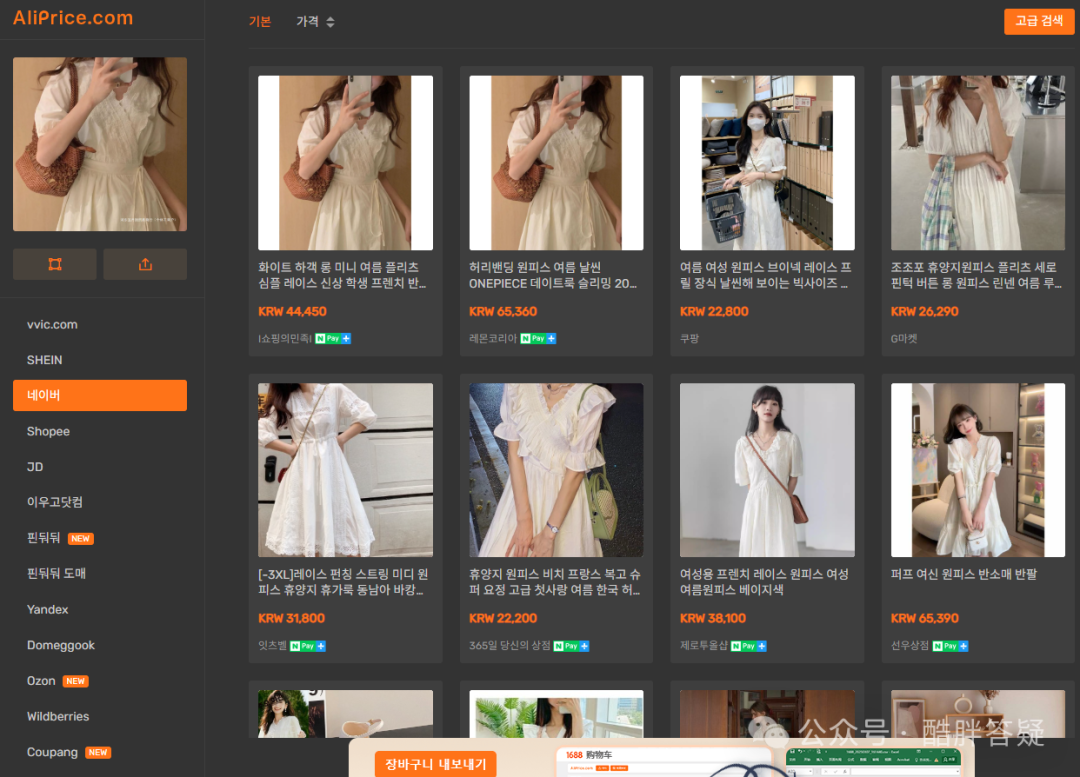Click N Pay icon beside 선우상점
Screen dimensions: 1080x777
(950, 646)
